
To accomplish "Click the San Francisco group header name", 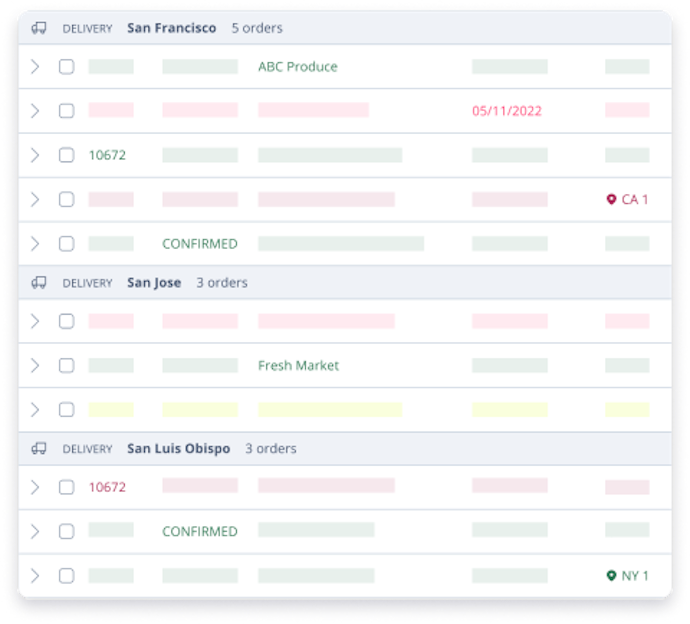I will coord(172,28).
